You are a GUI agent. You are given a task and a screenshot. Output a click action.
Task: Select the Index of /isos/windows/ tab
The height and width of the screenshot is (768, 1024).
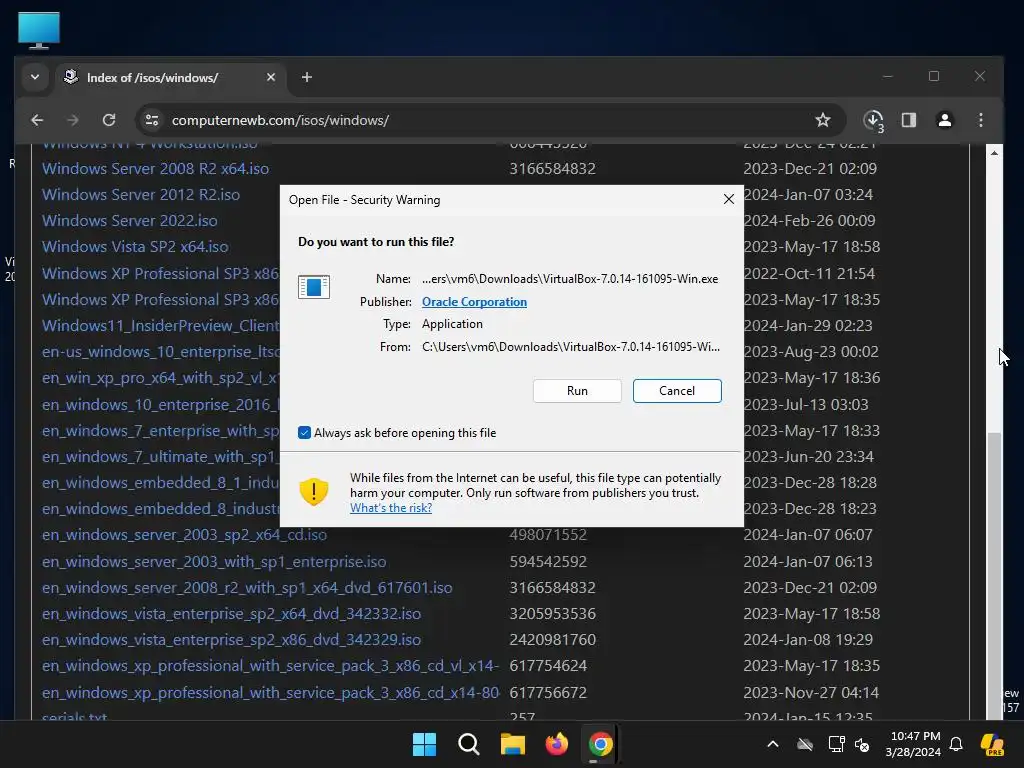point(170,78)
